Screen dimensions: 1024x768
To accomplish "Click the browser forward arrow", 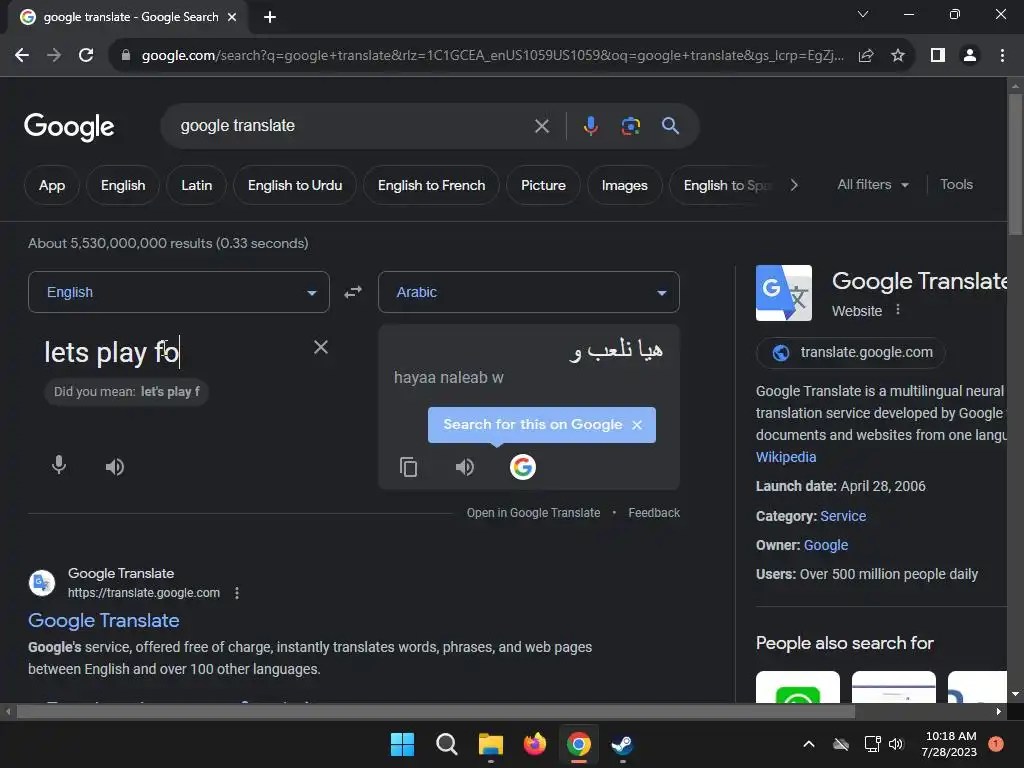I will click(x=54, y=56).
